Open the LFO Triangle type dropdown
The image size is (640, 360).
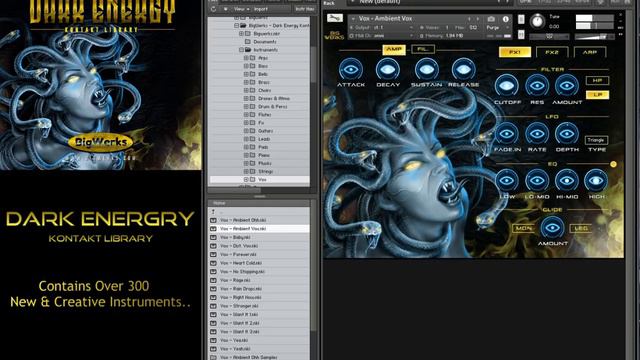(596, 140)
